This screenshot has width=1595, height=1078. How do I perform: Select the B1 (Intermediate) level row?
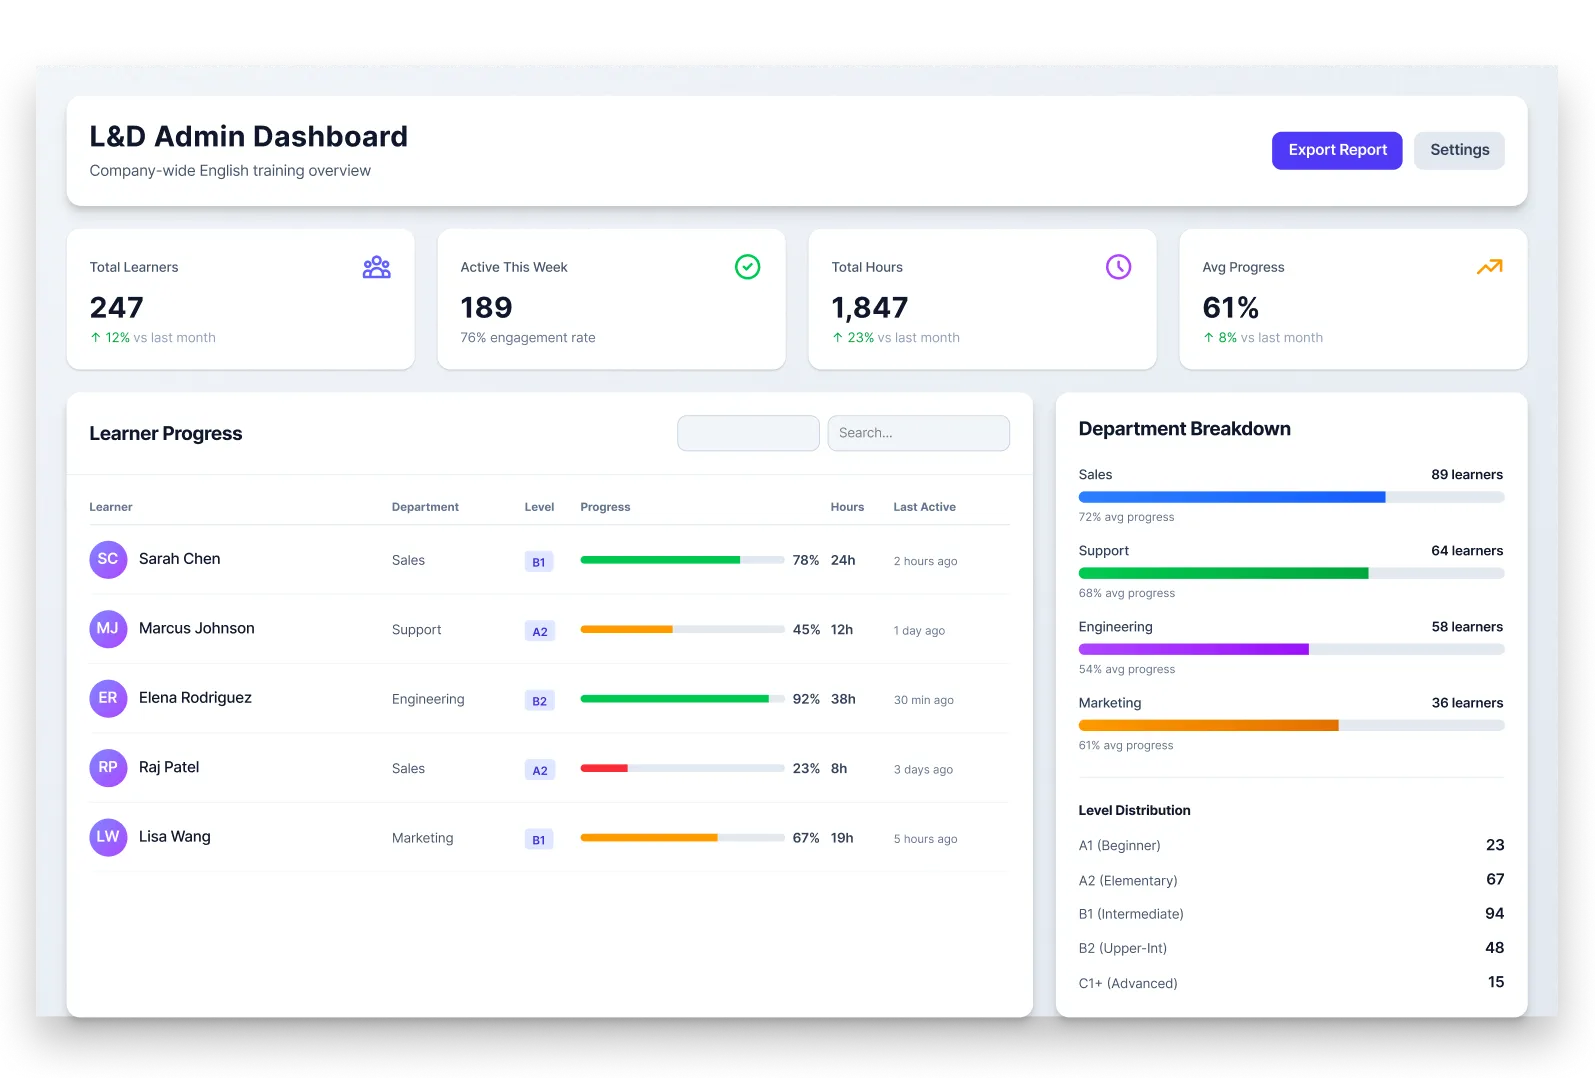[x=1291, y=914]
